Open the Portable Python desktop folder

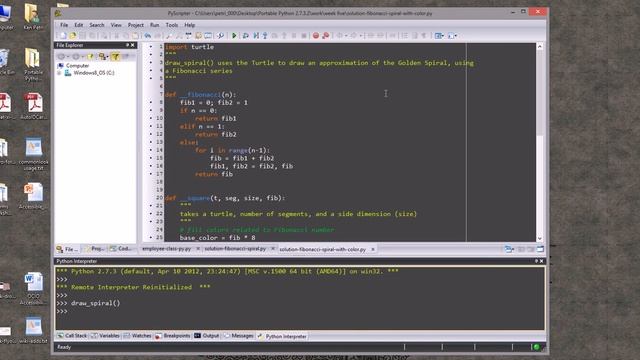pyautogui.click(x=33, y=64)
